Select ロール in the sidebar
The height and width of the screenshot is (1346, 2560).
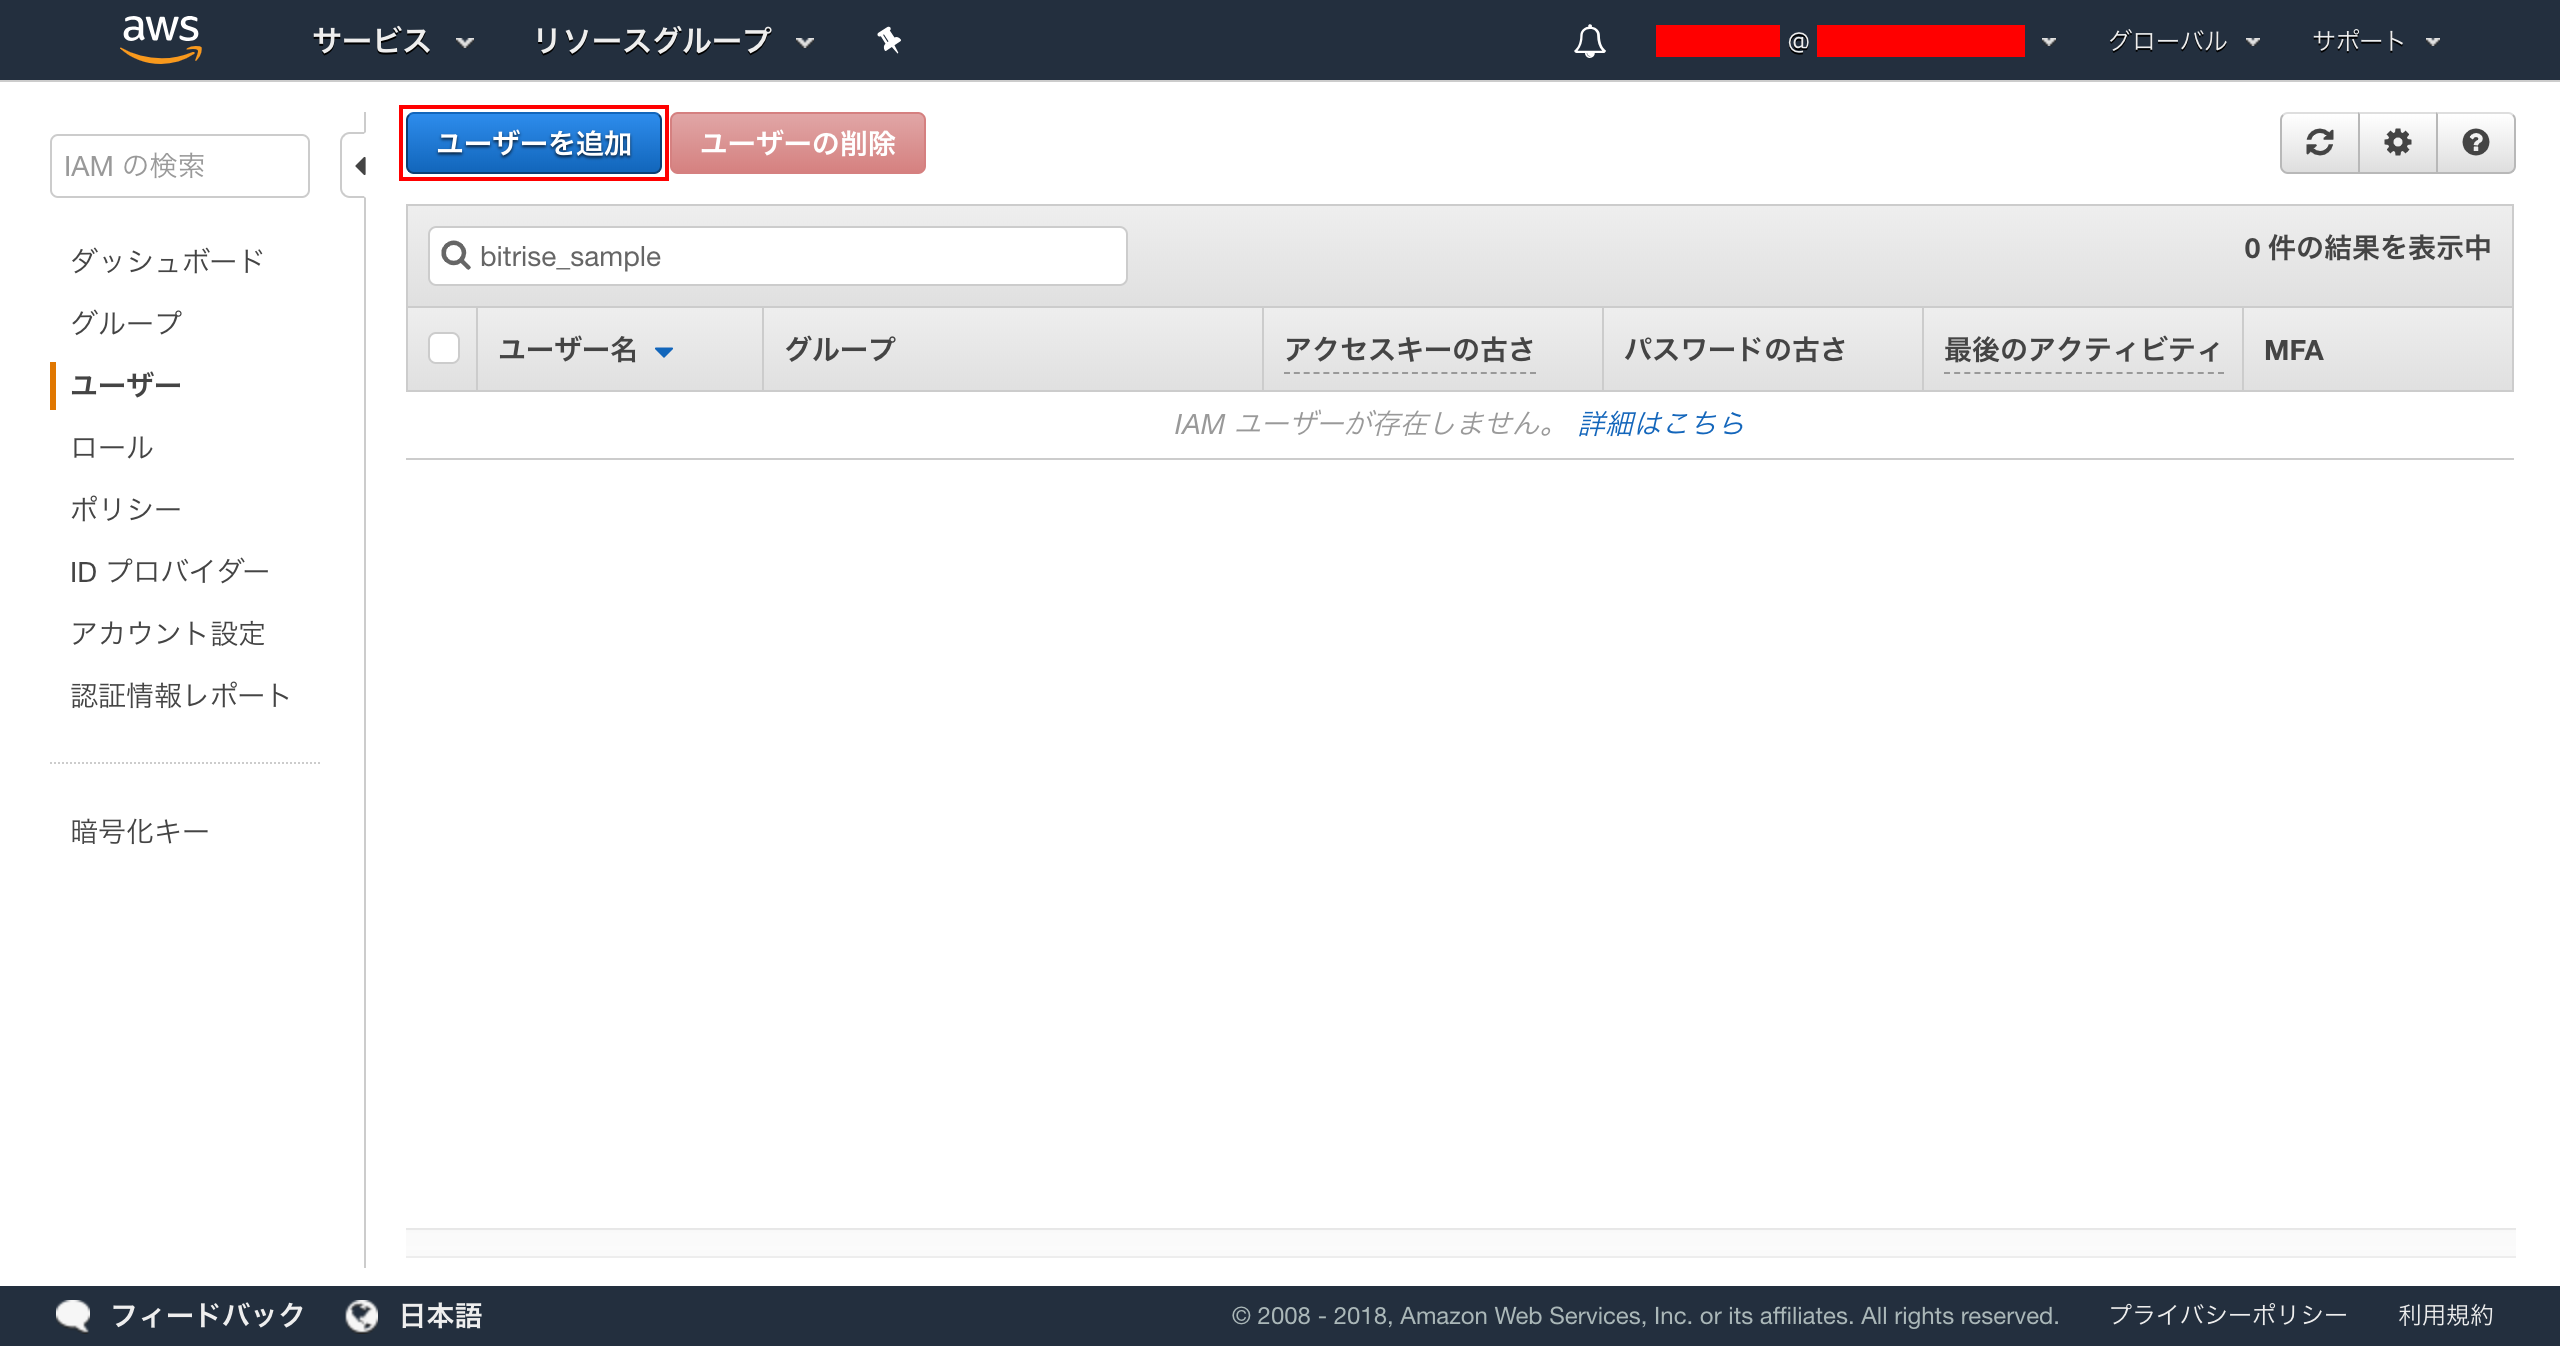click(x=112, y=447)
